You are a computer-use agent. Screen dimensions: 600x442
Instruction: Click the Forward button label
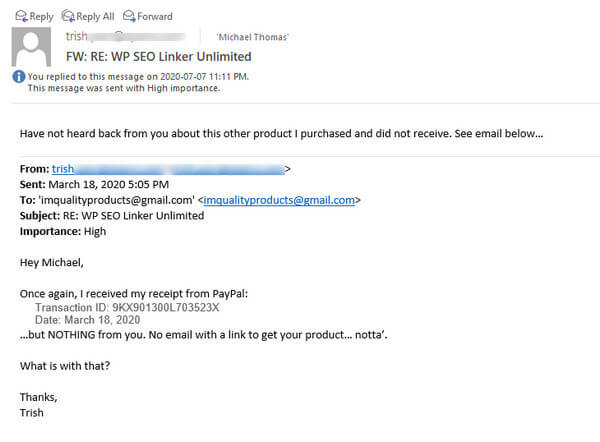[x=155, y=16]
